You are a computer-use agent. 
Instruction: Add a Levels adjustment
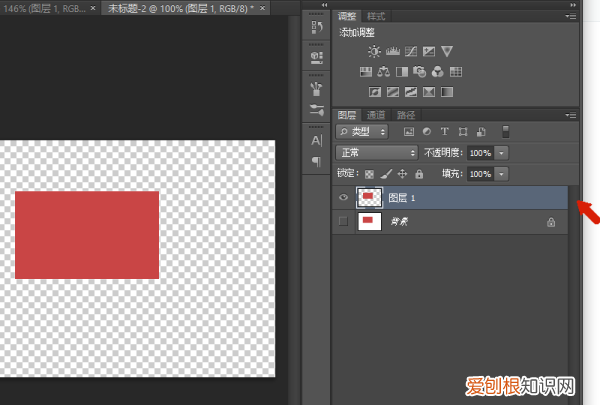click(x=392, y=51)
